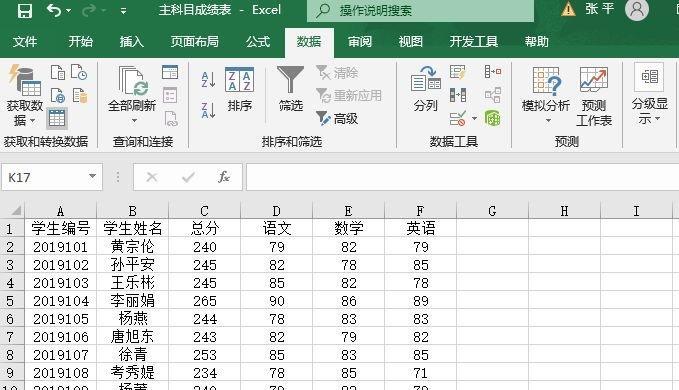
Task: Sort ascending with the A-Z icon
Action: point(208,80)
